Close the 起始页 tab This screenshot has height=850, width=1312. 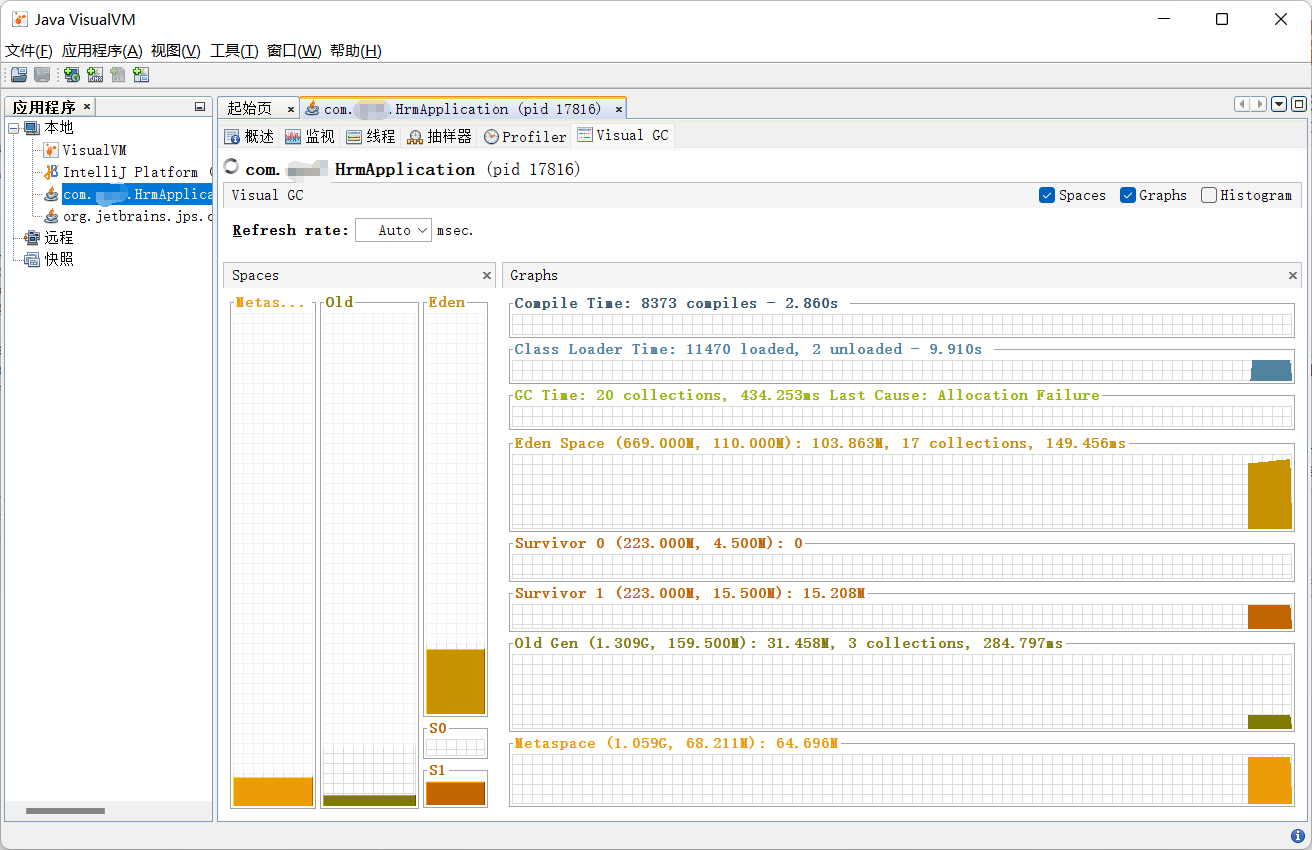[291, 109]
